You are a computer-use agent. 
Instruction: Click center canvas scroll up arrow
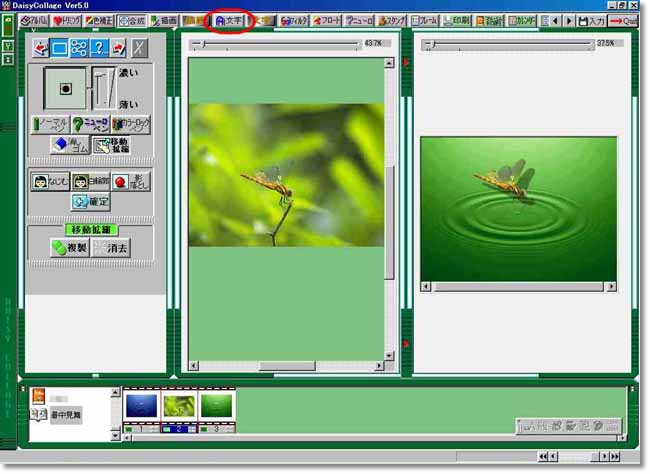(x=388, y=63)
